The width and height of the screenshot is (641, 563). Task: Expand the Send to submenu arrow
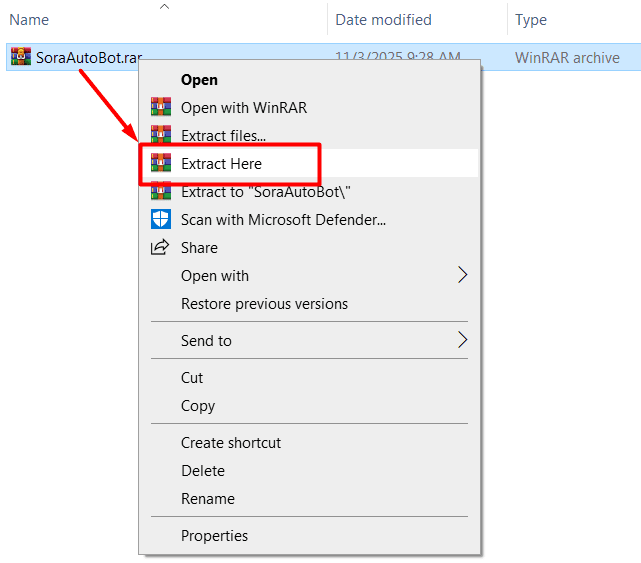[x=462, y=339]
